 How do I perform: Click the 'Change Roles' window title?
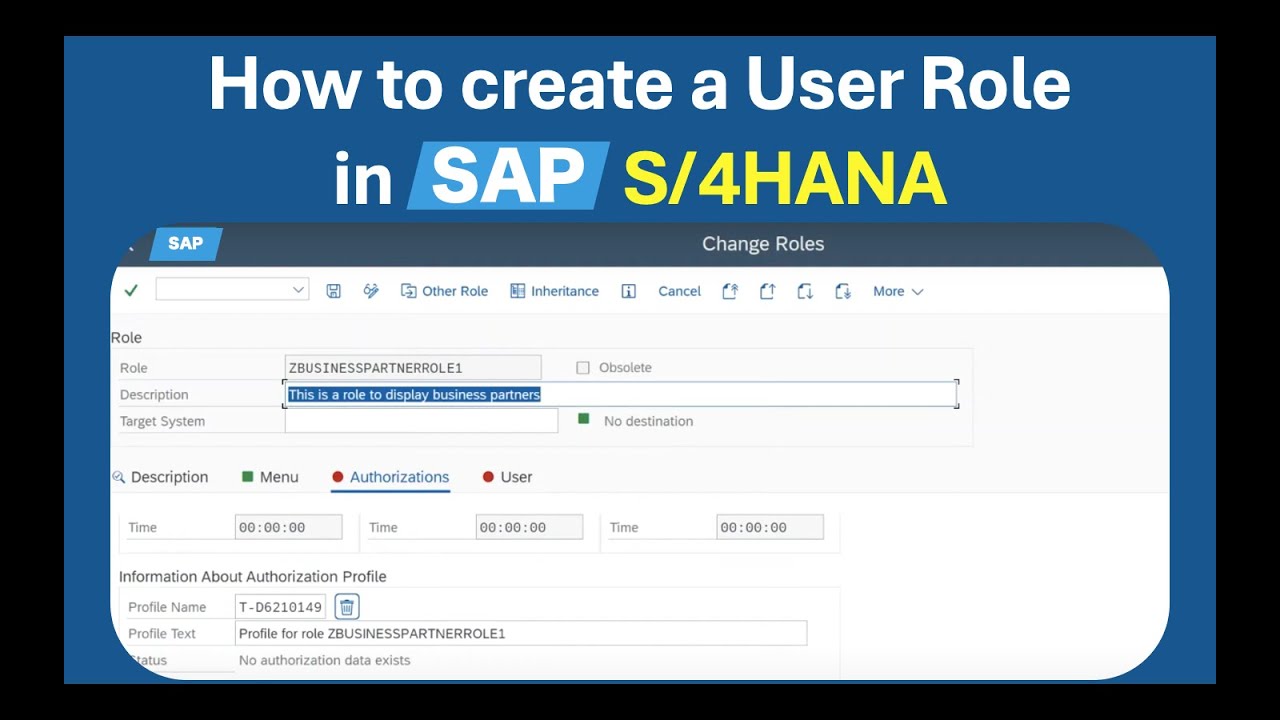[x=763, y=244]
